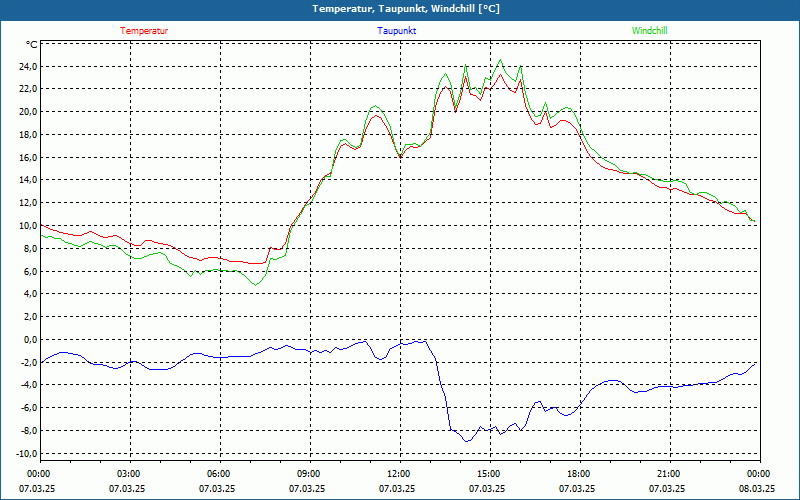800x500 pixels.
Task: Click the °C unit label on axis
Action: click(32, 45)
